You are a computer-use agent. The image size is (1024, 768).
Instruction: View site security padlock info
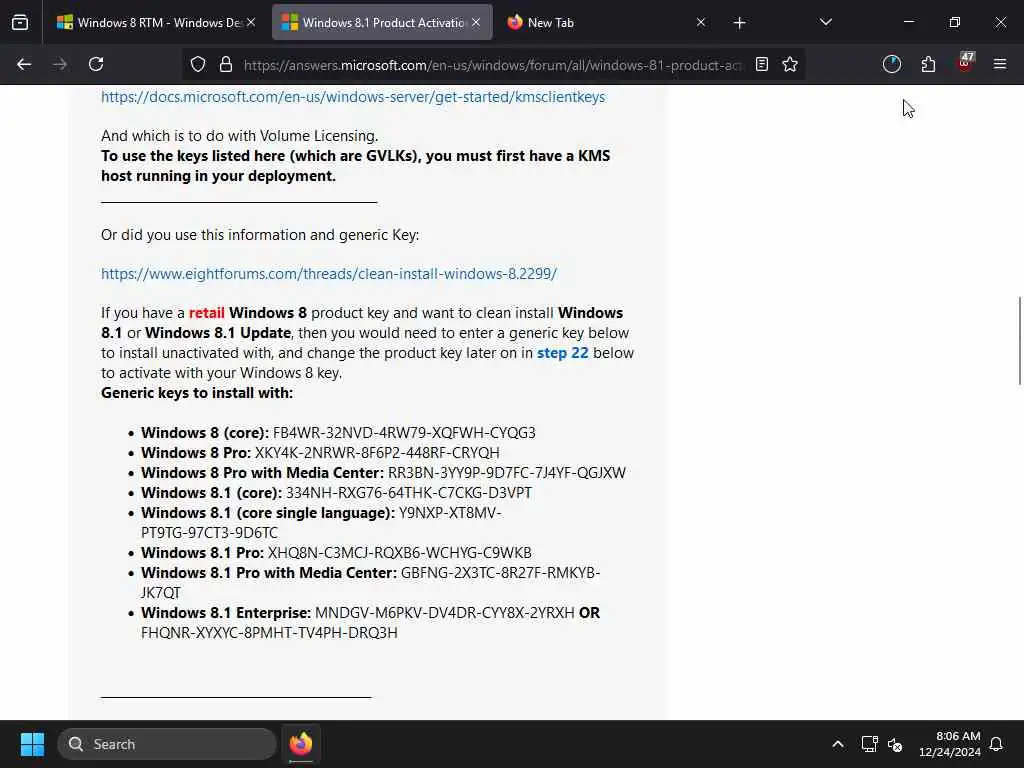[x=226, y=64]
